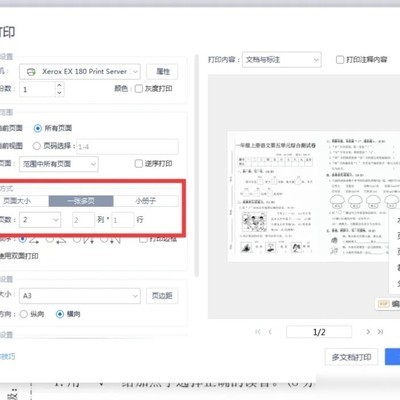Switch to the 小册子 booklet tab
The height and width of the screenshot is (400, 400).
point(146,201)
